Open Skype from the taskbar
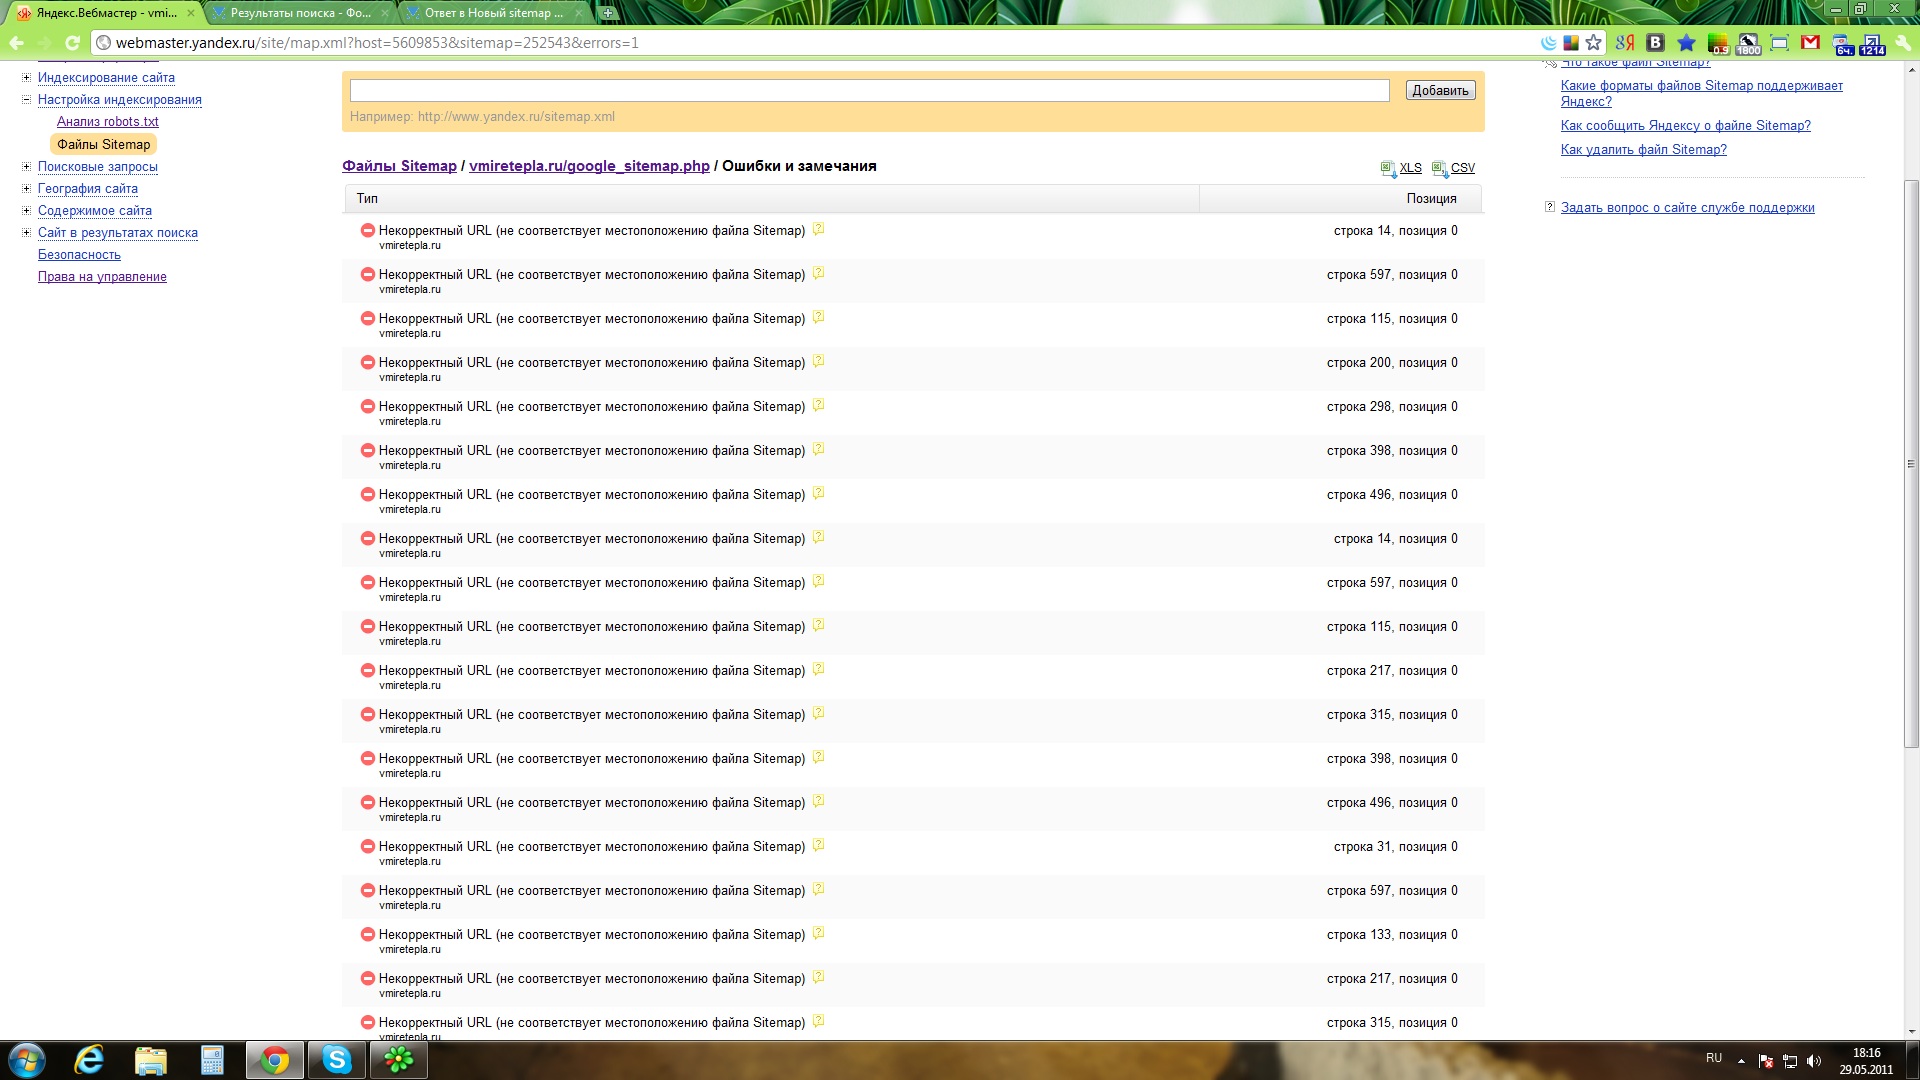Screen dimensions: 1920x1080 (x=337, y=1060)
